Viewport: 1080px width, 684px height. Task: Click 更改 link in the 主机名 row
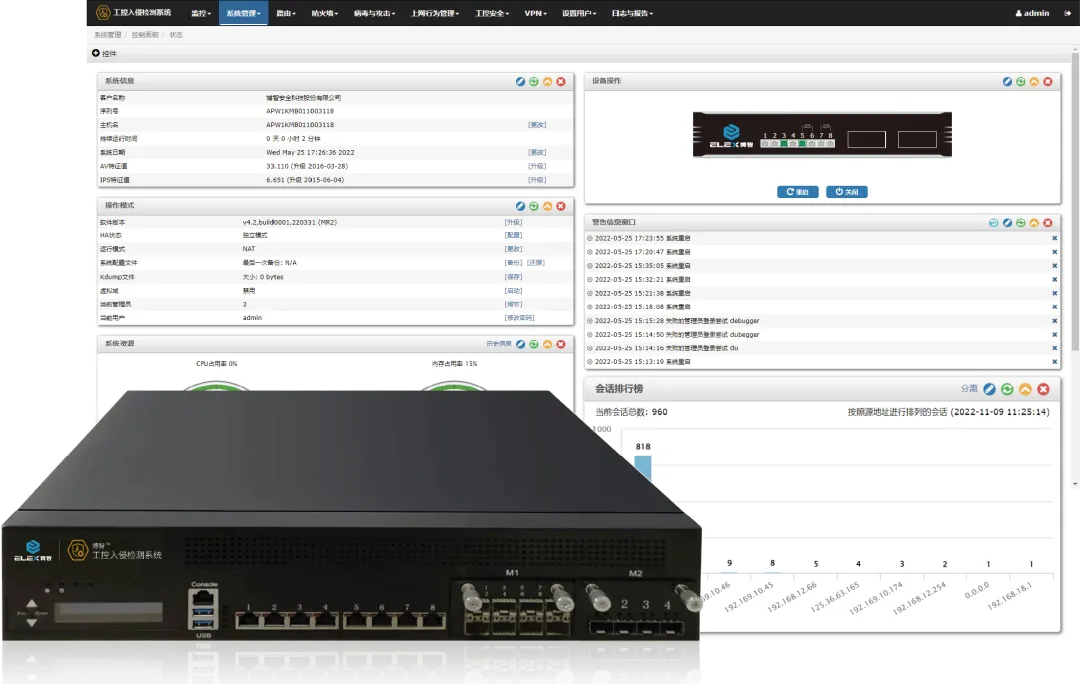[537, 125]
